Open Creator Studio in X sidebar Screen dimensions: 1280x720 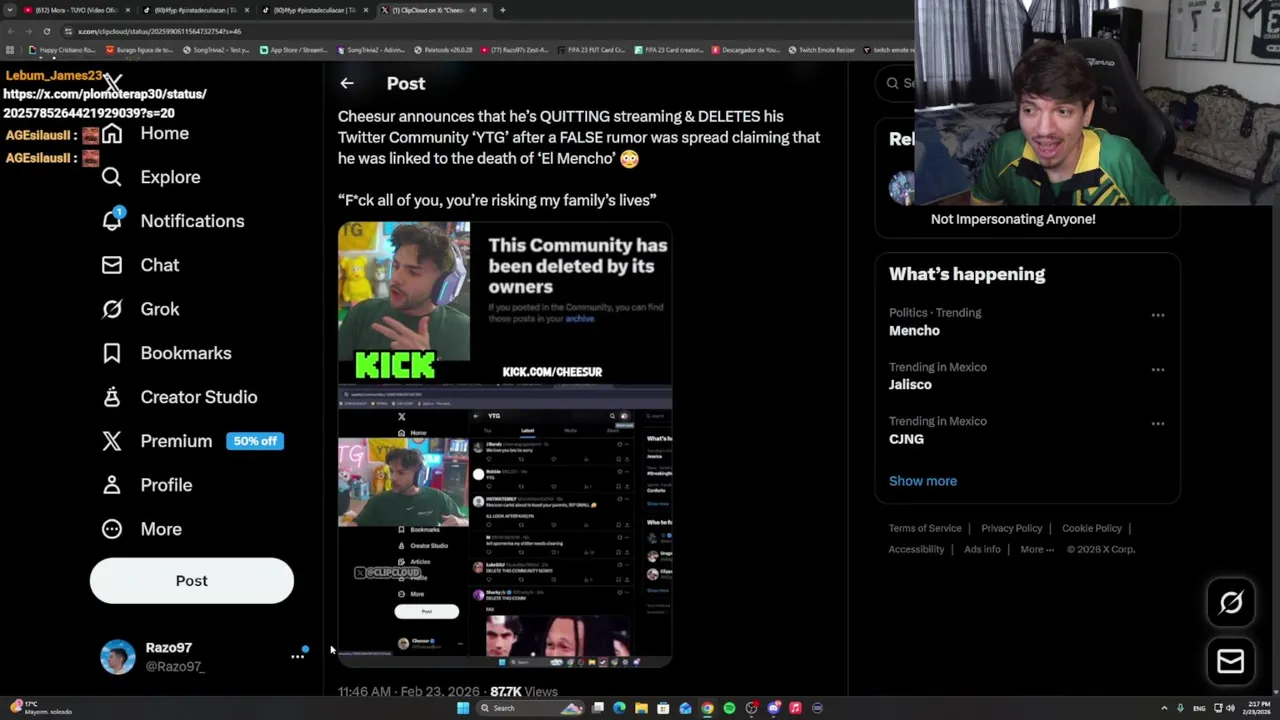pyautogui.click(x=179, y=397)
